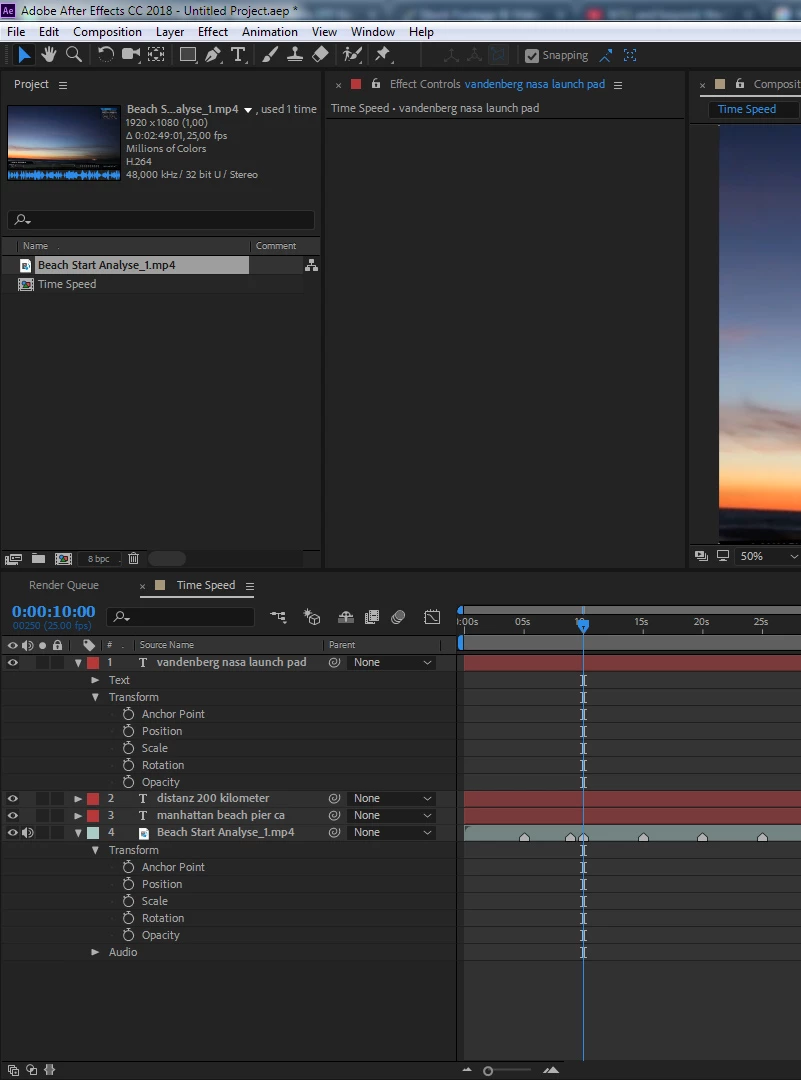Expand the Audio property group
Viewport: 801px width, 1080px height.
(96, 952)
